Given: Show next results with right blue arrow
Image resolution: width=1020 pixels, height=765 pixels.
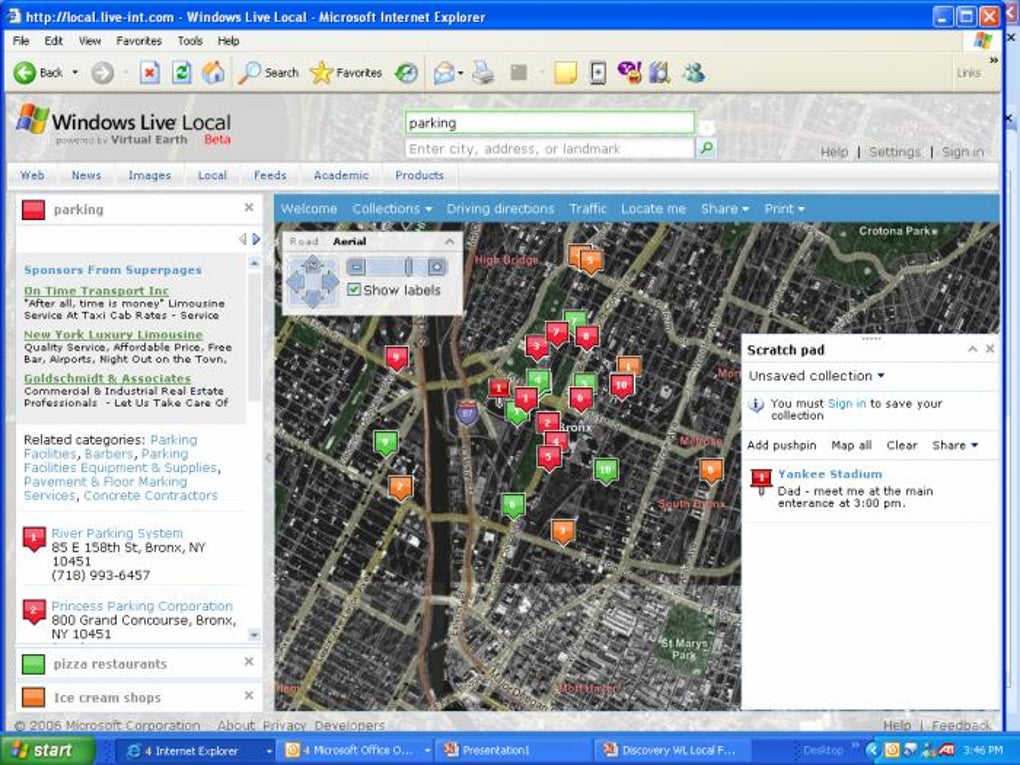Looking at the screenshot, I should pyautogui.click(x=256, y=239).
